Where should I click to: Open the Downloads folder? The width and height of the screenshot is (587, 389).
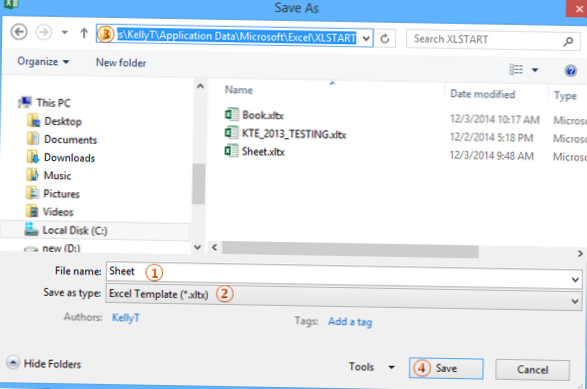(61, 158)
